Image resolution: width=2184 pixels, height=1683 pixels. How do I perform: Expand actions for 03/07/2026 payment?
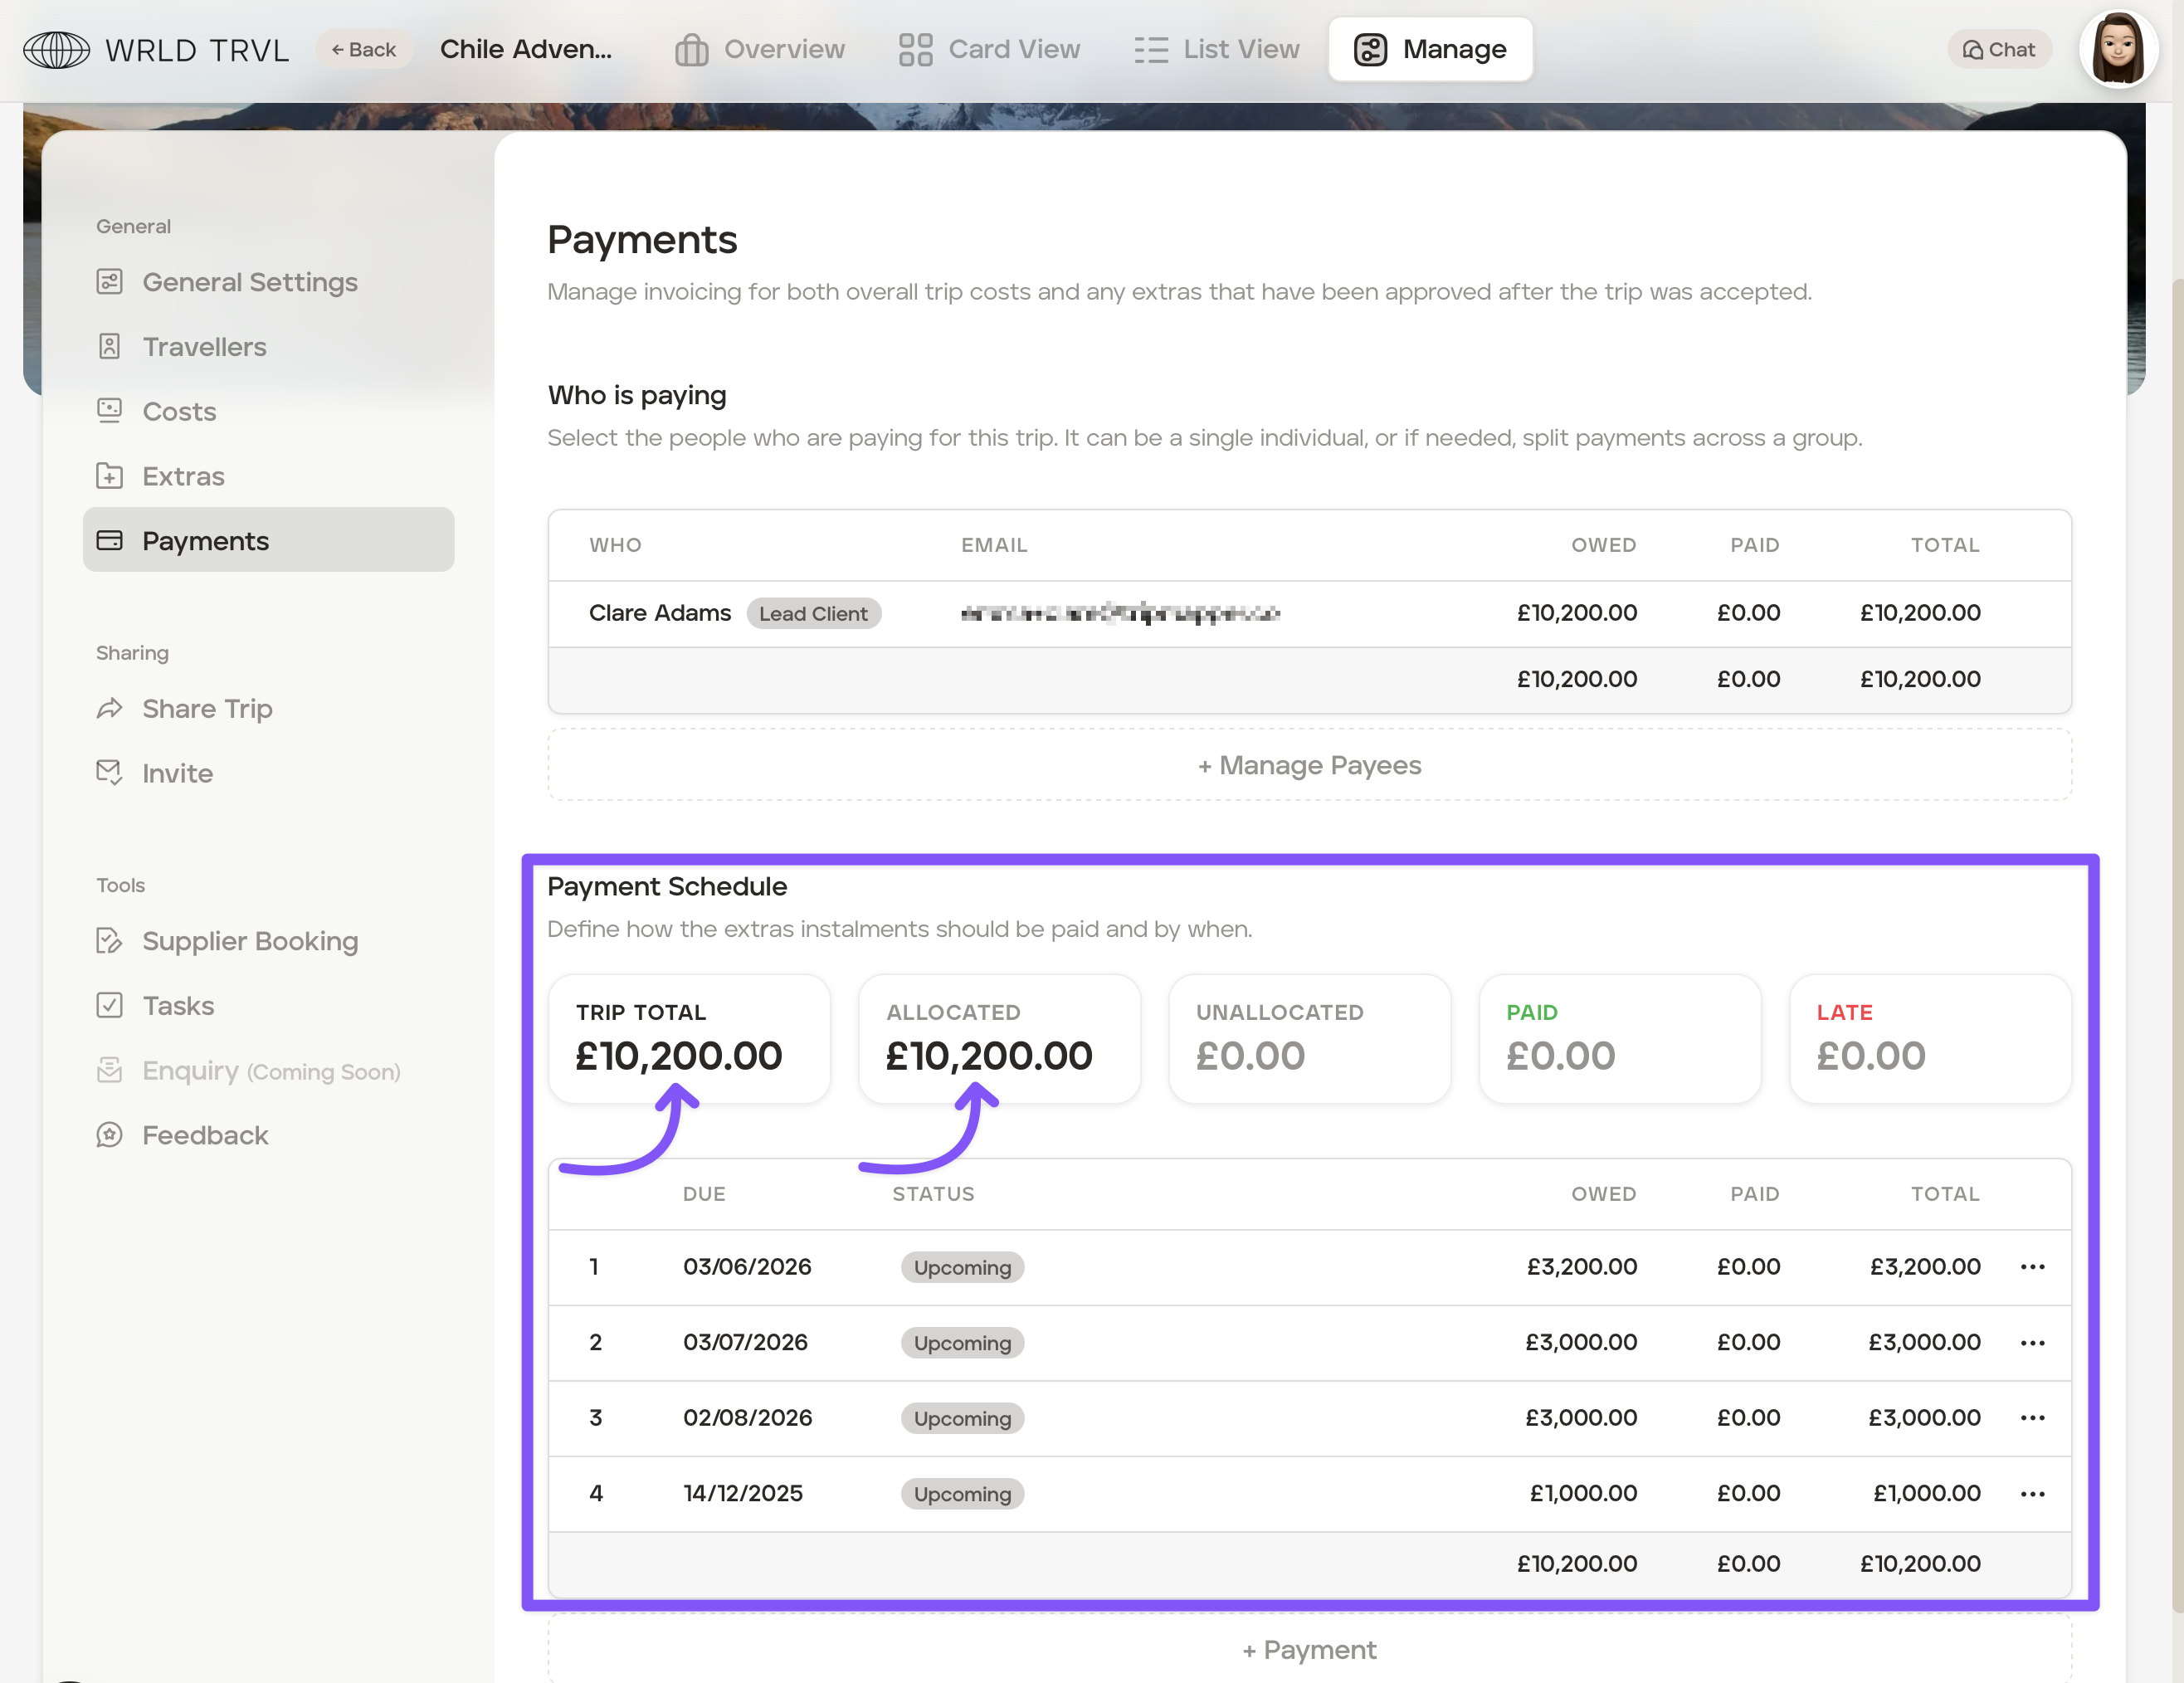[2032, 1343]
